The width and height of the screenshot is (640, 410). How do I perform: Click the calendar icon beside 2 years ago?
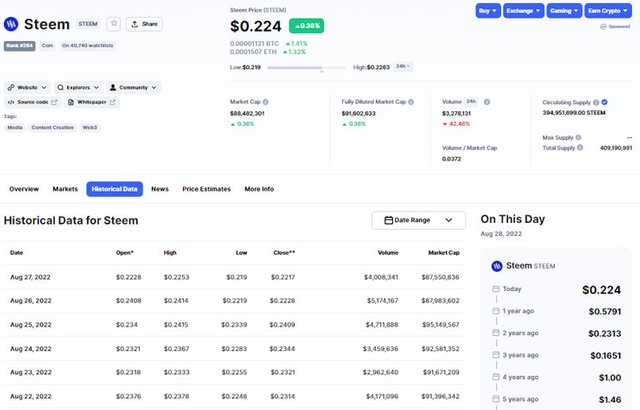coord(496,333)
